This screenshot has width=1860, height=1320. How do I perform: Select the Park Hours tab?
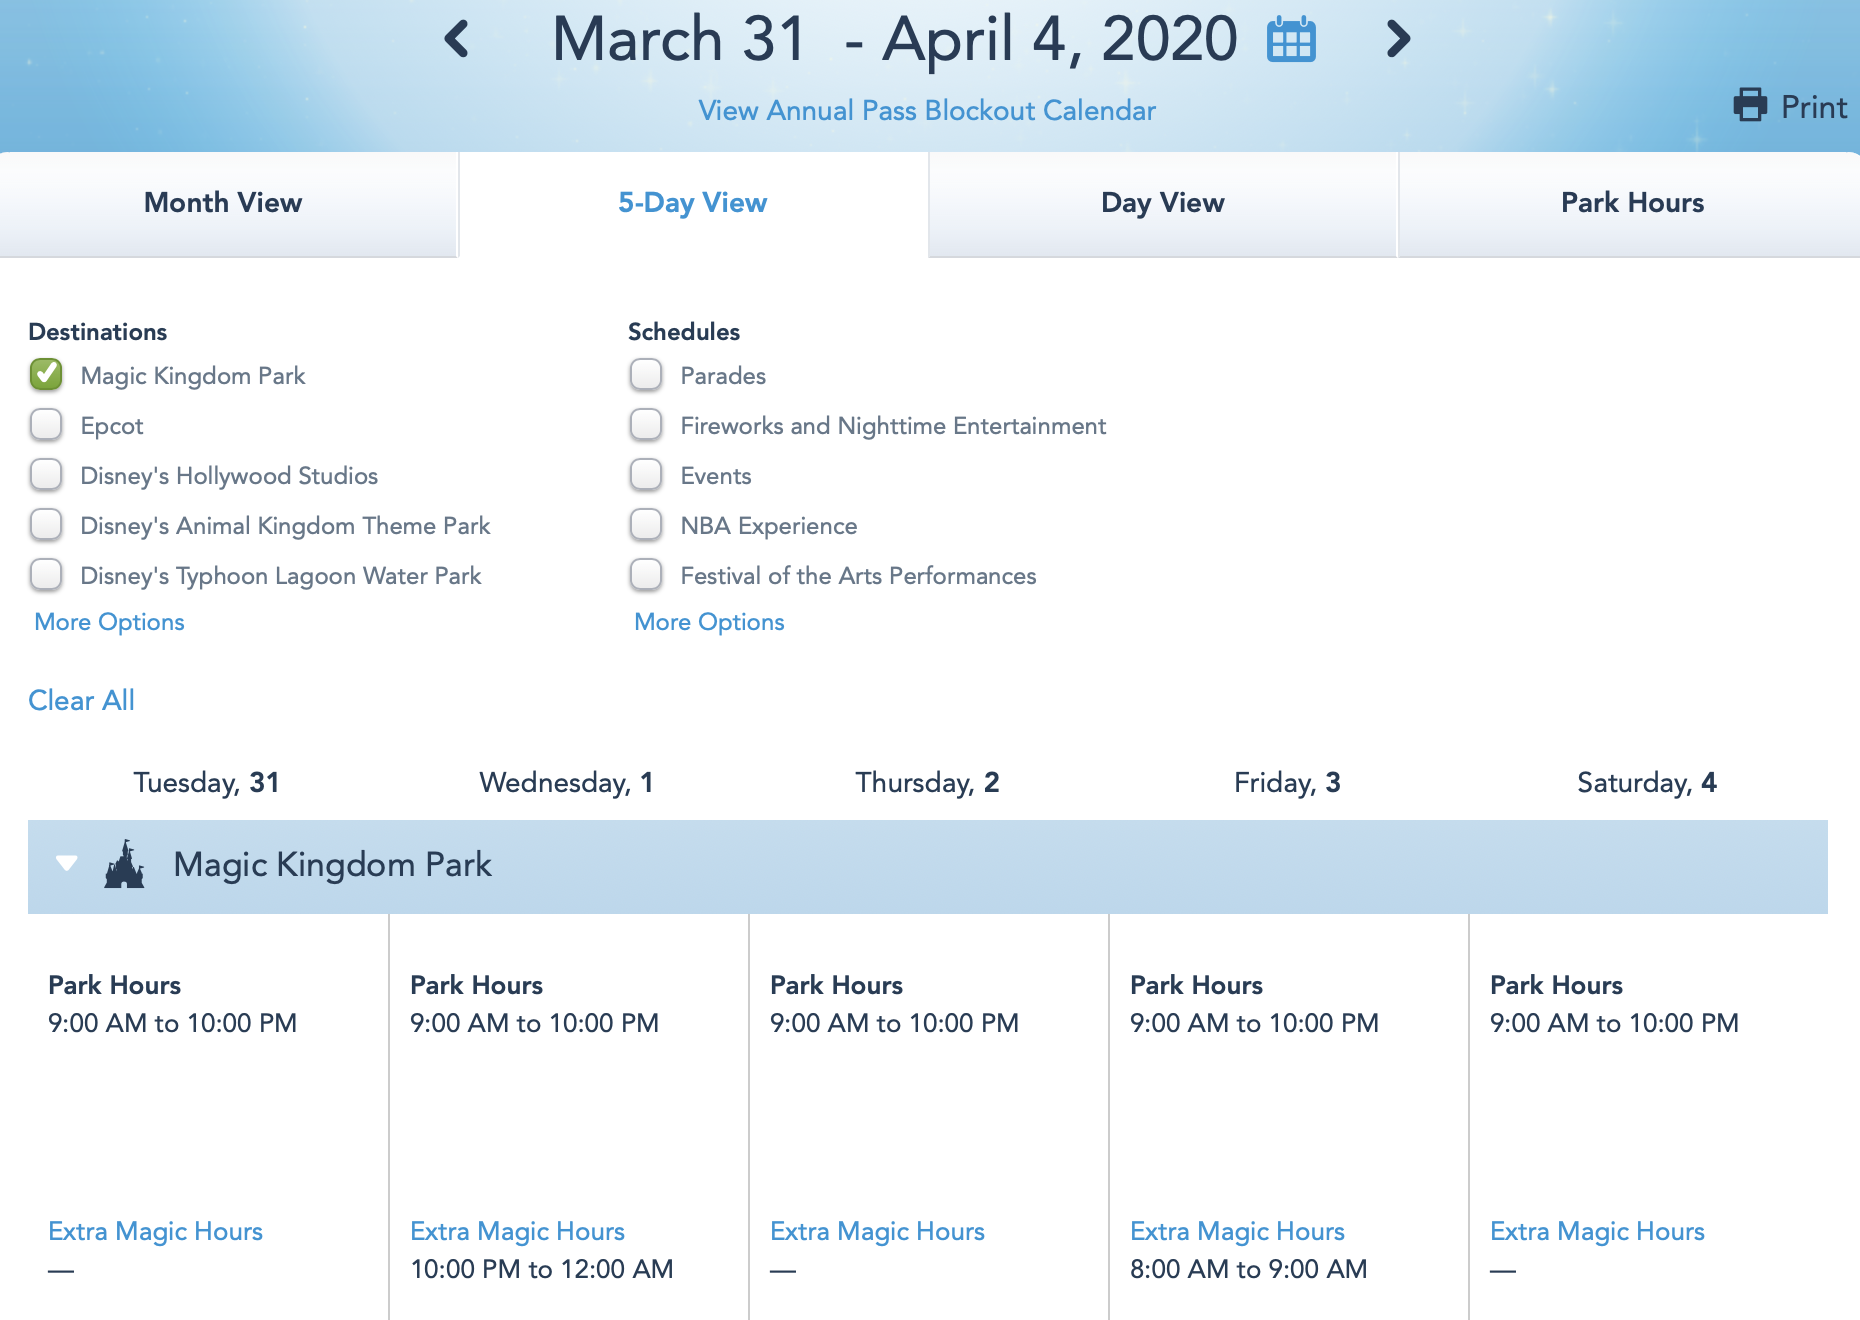click(1632, 203)
